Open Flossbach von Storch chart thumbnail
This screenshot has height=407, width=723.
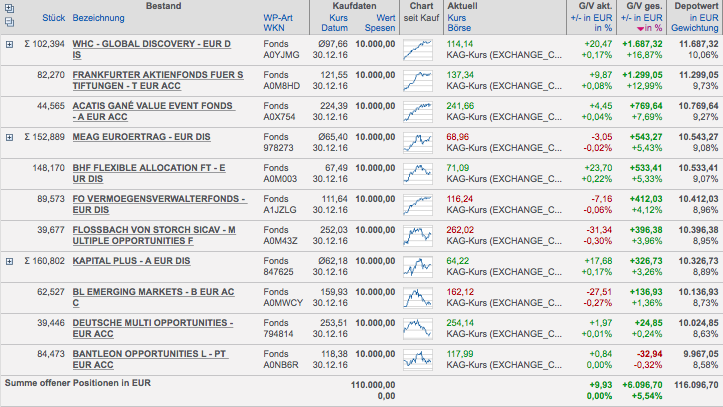418,235
